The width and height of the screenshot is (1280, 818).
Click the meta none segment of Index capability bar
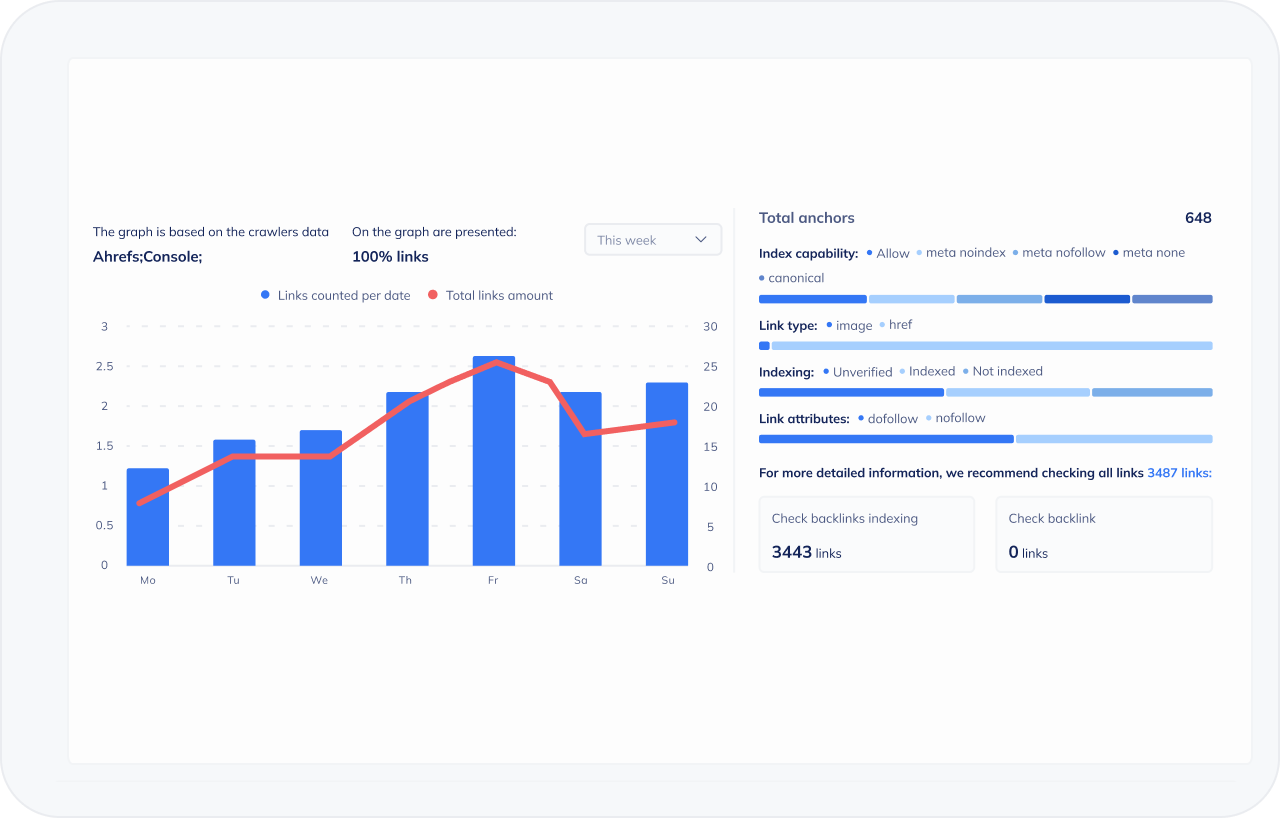coord(1087,299)
